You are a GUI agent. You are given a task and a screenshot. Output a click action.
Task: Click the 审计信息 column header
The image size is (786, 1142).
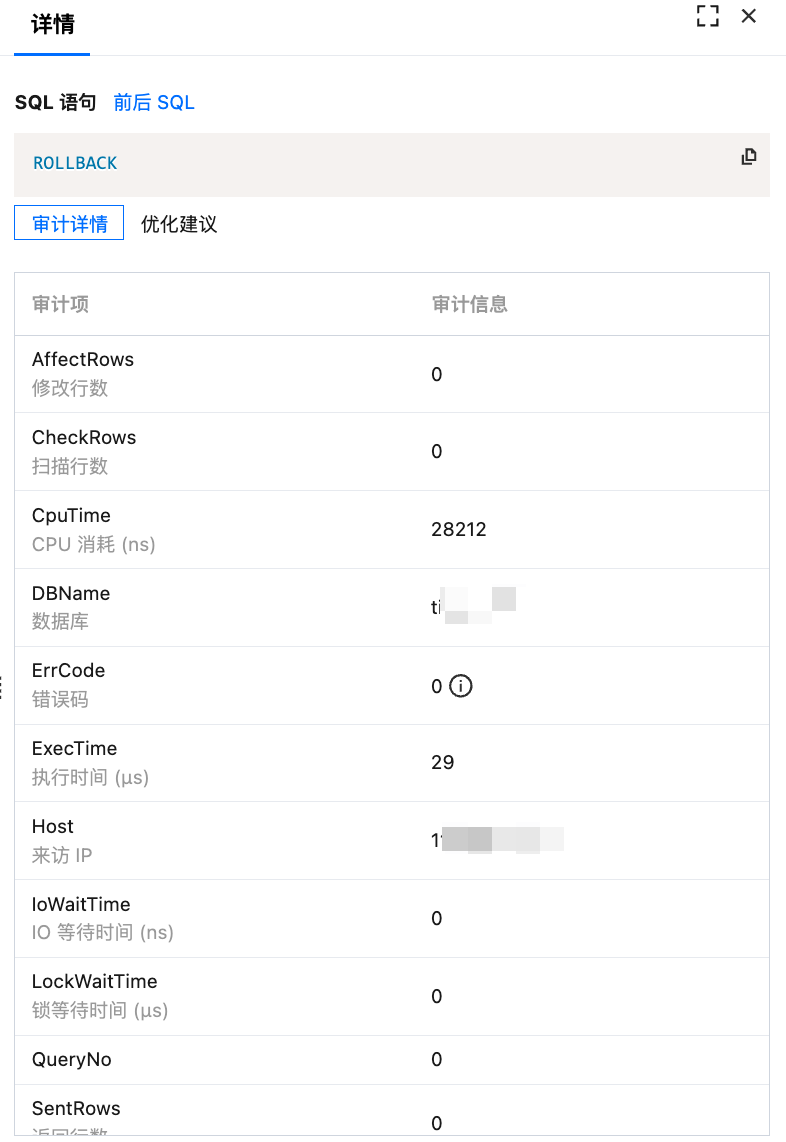tap(470, 304)
